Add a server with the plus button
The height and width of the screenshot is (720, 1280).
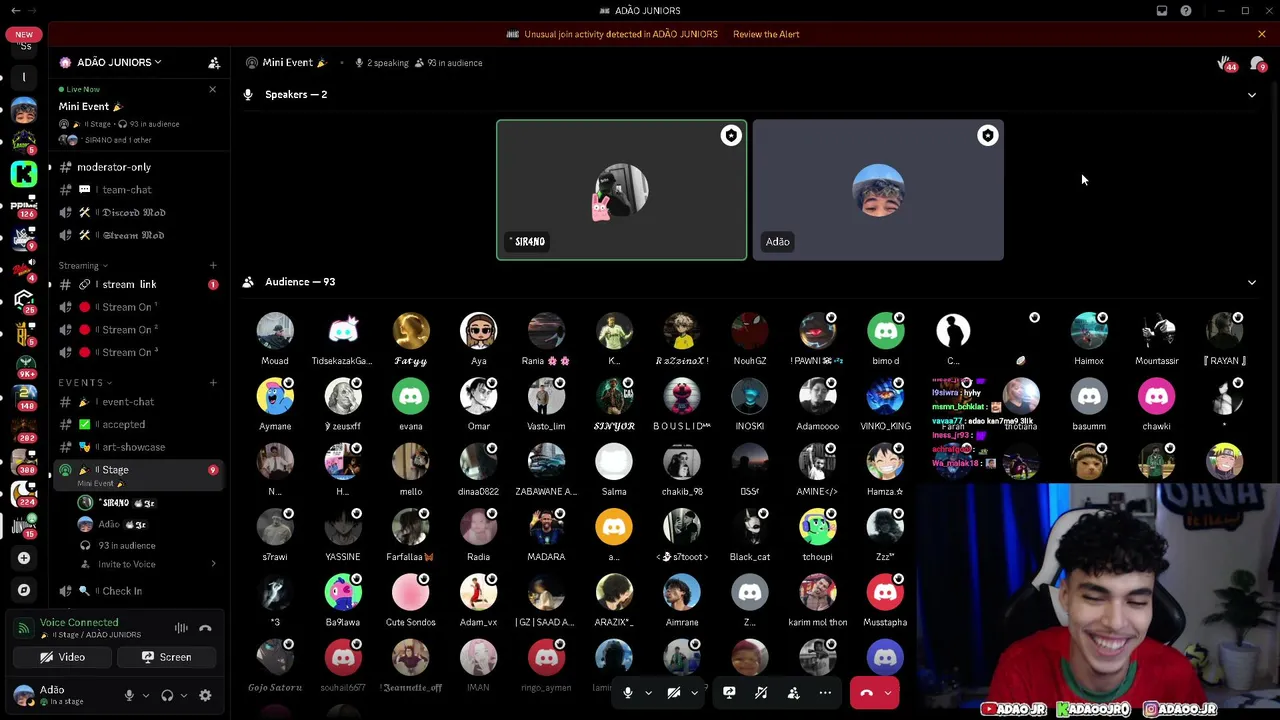24,558
